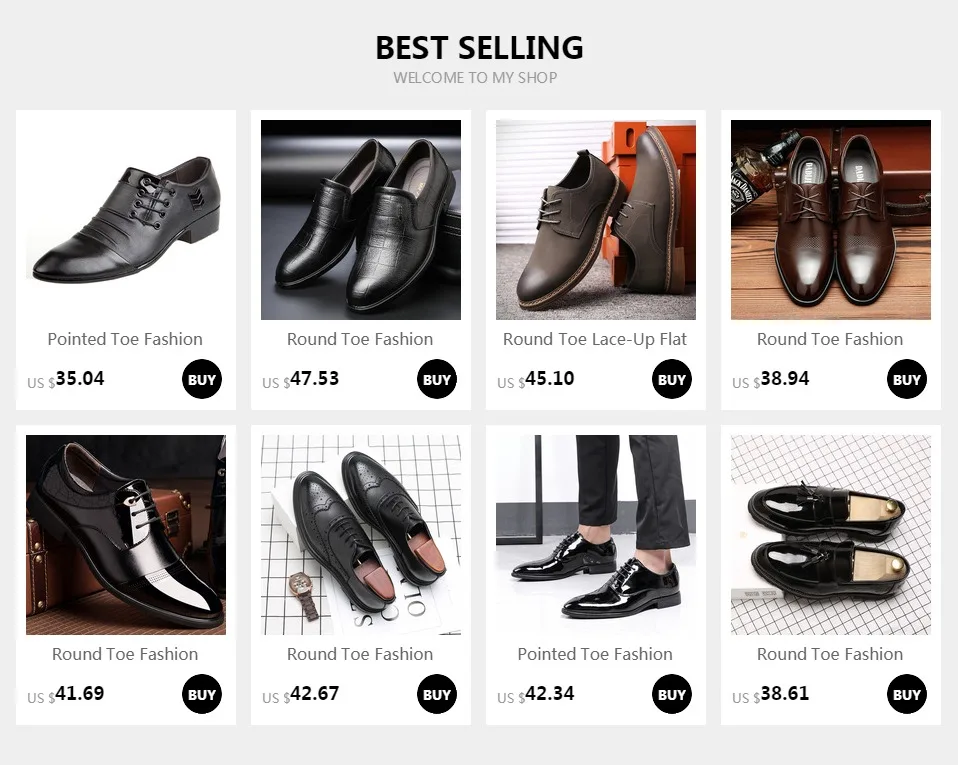Click 'Round Toe Lace-Up Flat' product title

(x=595, y=339)
